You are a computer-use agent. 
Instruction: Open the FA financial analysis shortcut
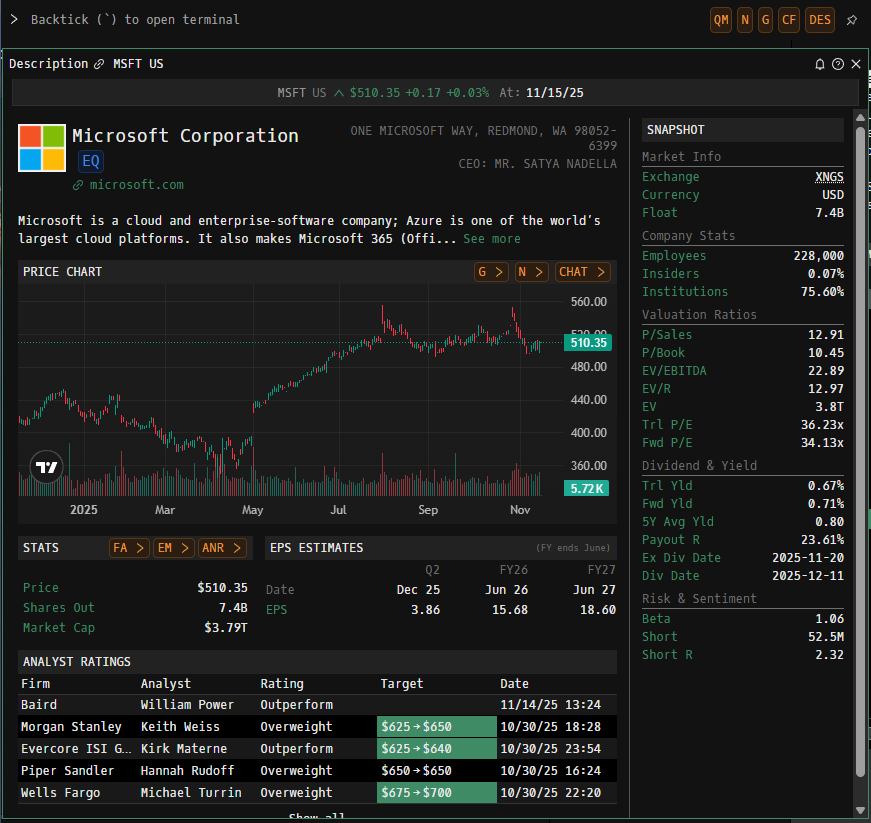pyautogui.click(x=129, y=548)
